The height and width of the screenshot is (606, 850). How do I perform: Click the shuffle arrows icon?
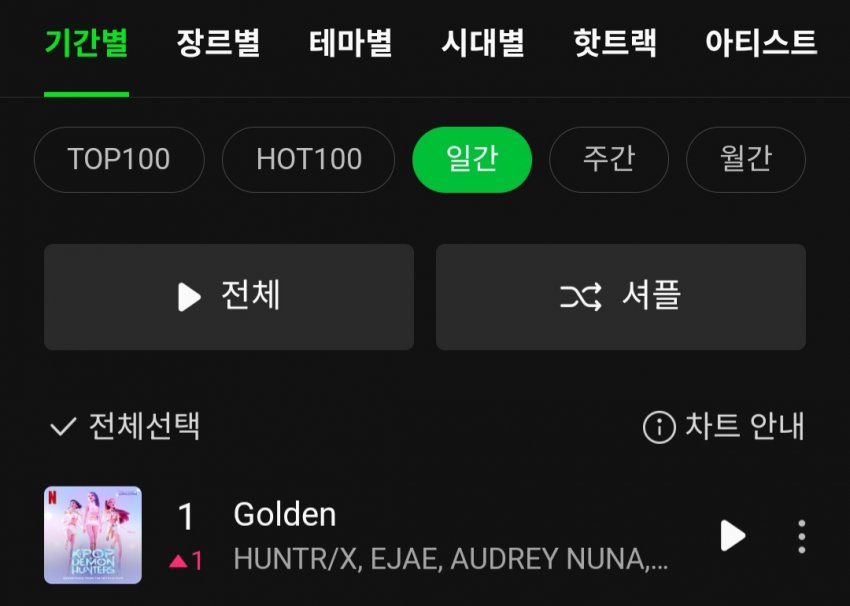coord(581,296)
